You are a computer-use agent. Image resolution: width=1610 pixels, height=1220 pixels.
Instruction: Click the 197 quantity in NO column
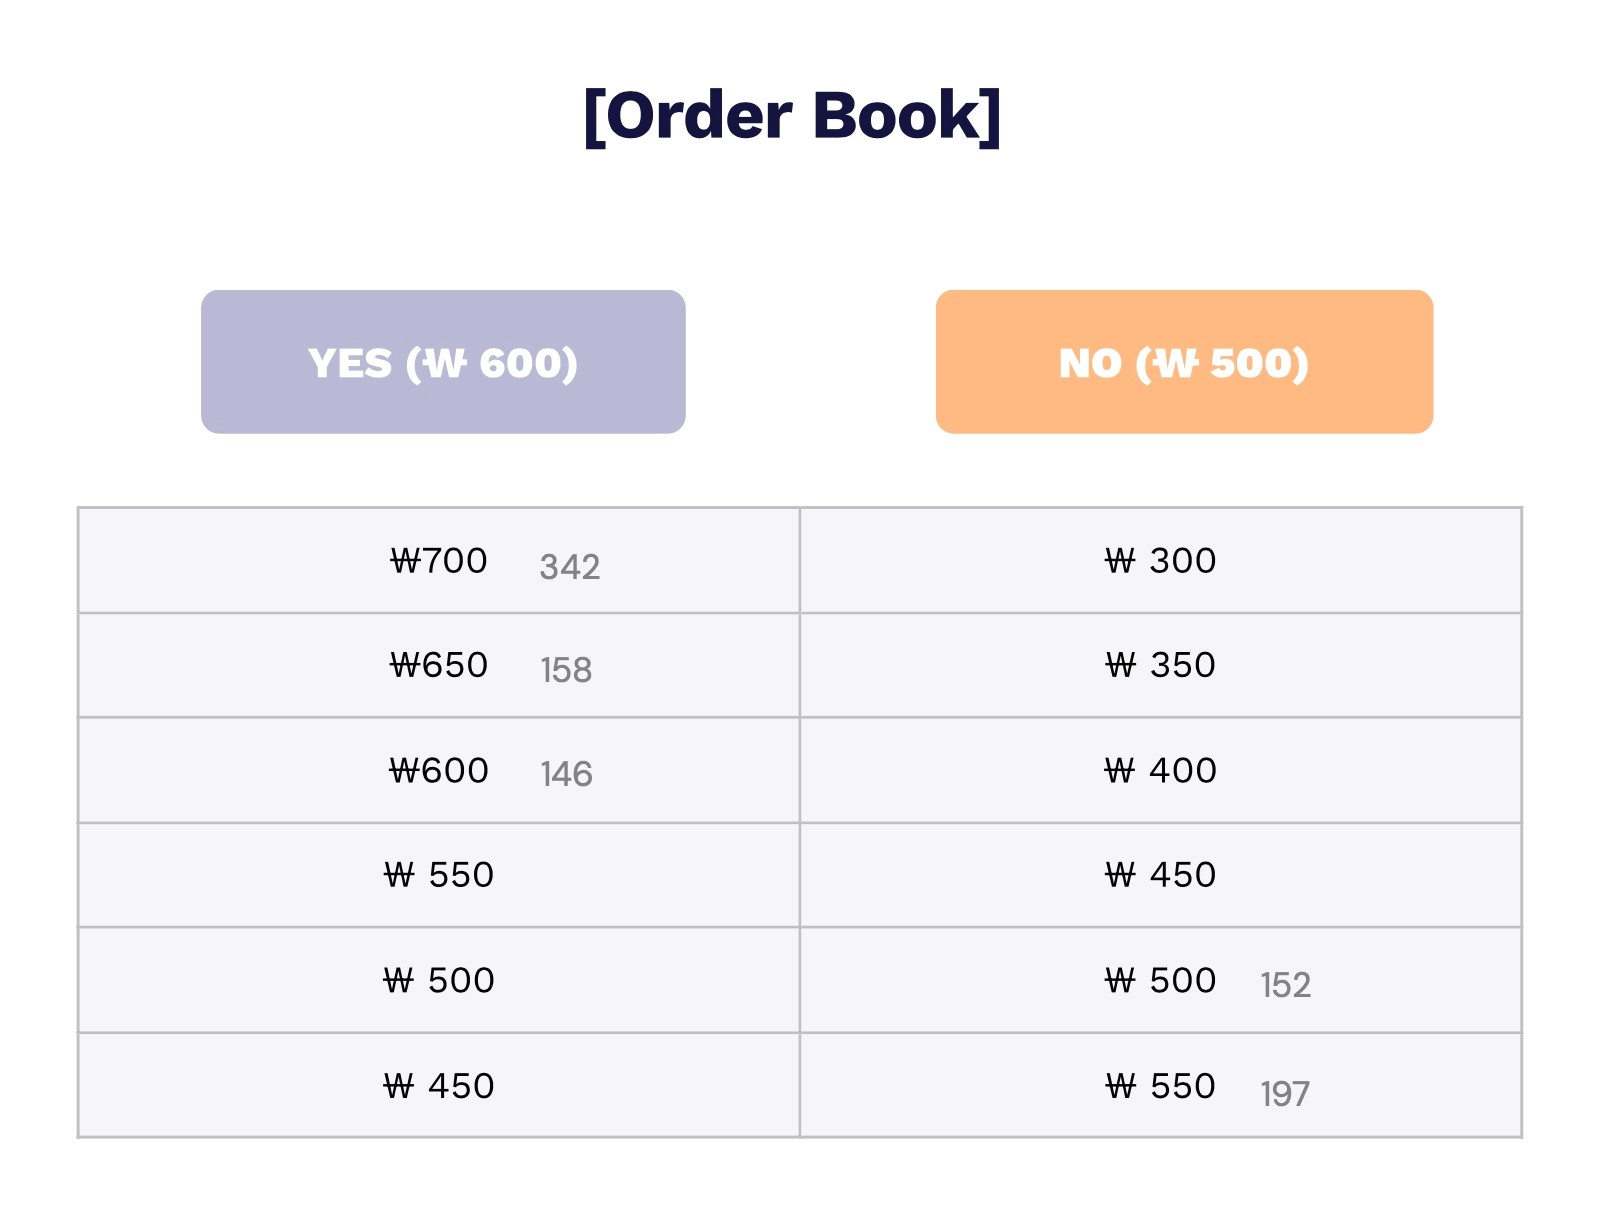coord(1284,1094)
